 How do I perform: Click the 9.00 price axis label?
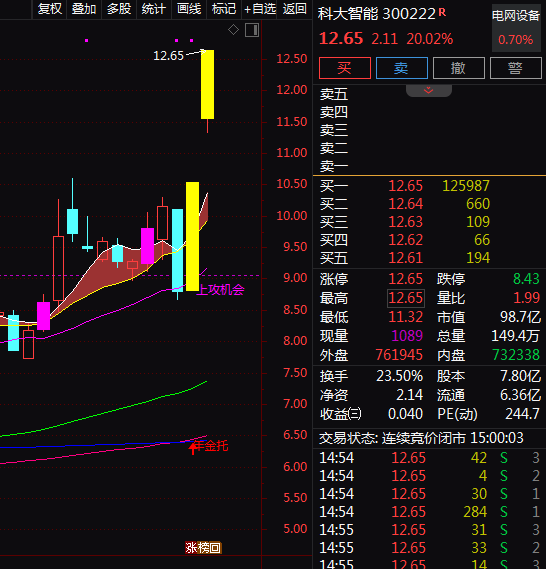coord(295,278)
